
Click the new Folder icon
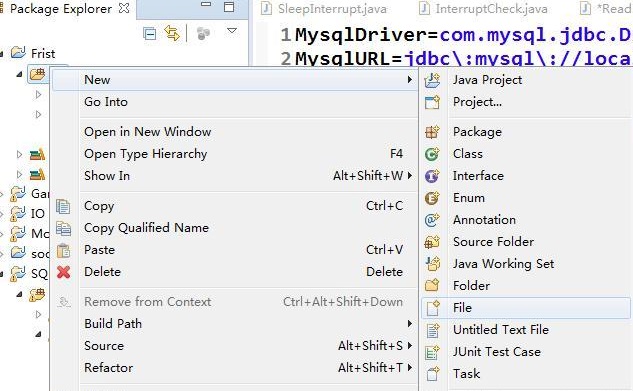tap(432, 286)
